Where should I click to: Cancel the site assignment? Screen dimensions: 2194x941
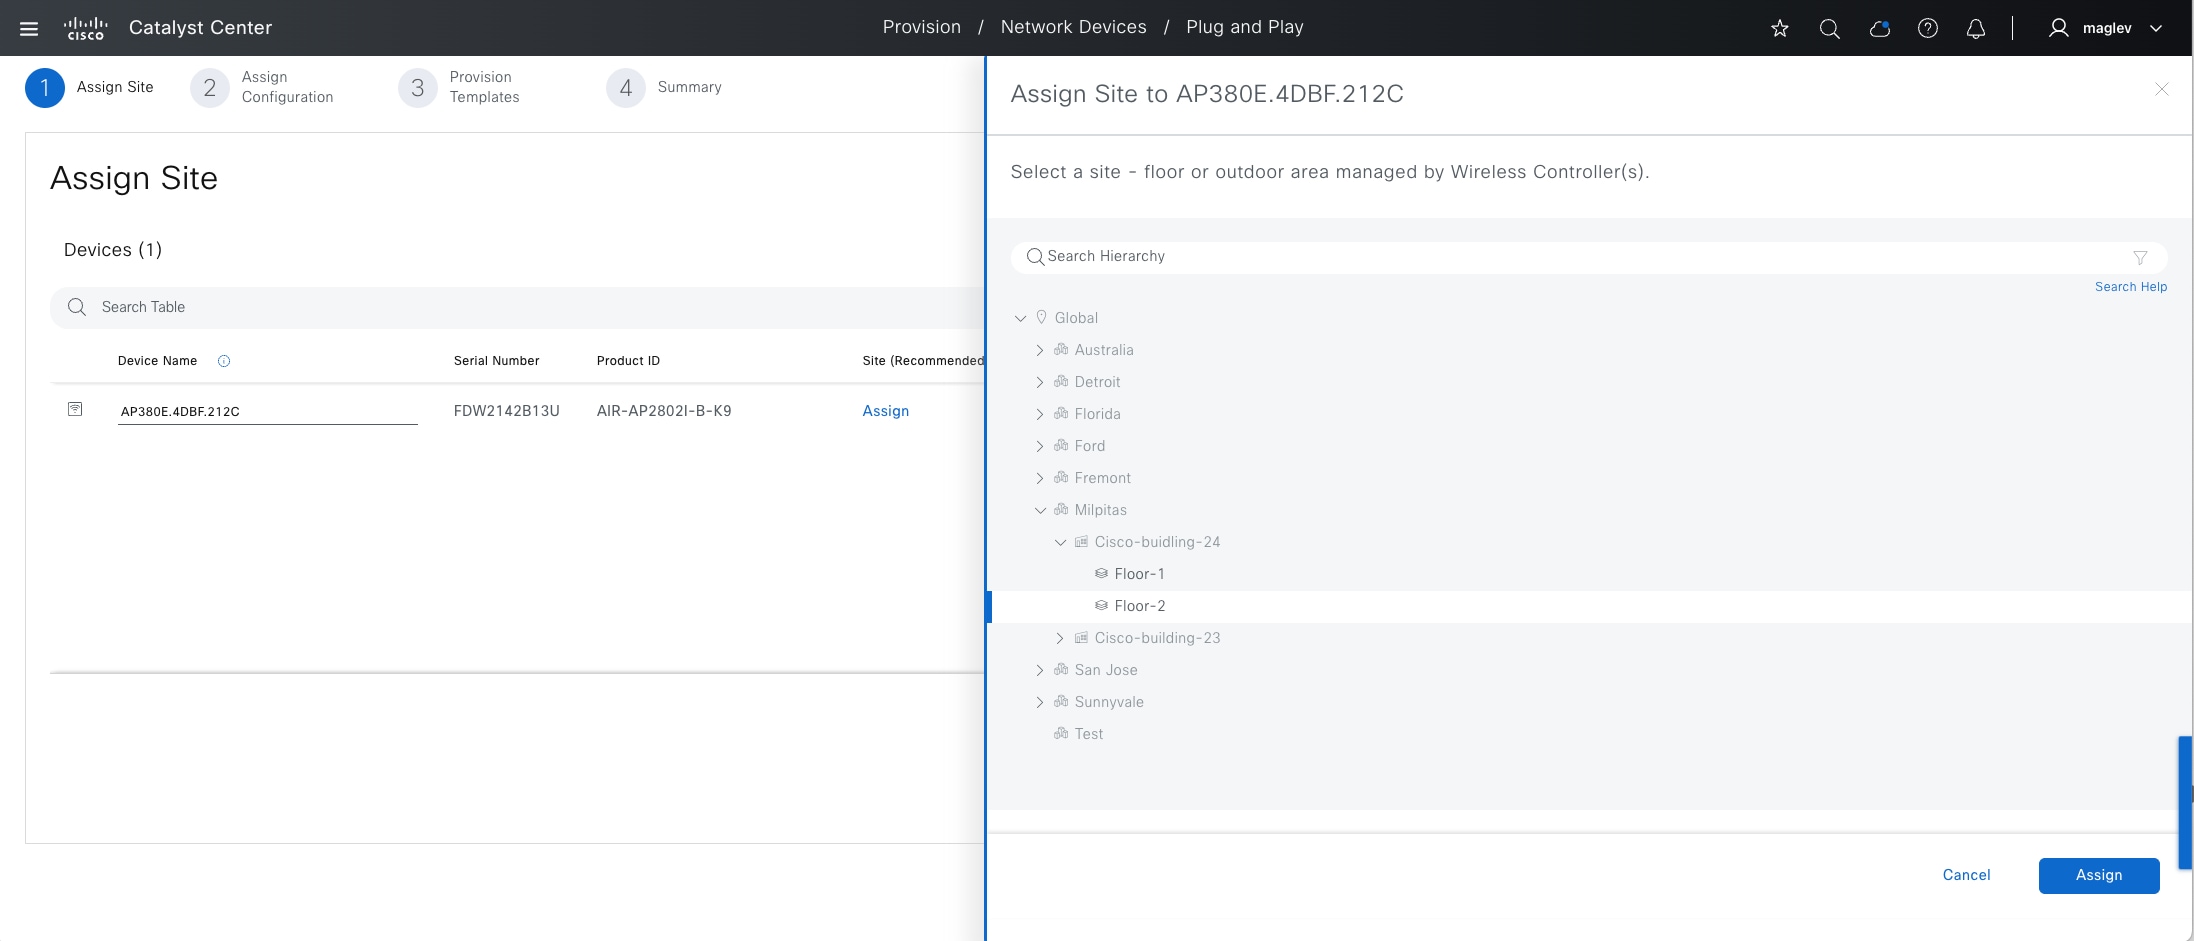click(1966, 875)
